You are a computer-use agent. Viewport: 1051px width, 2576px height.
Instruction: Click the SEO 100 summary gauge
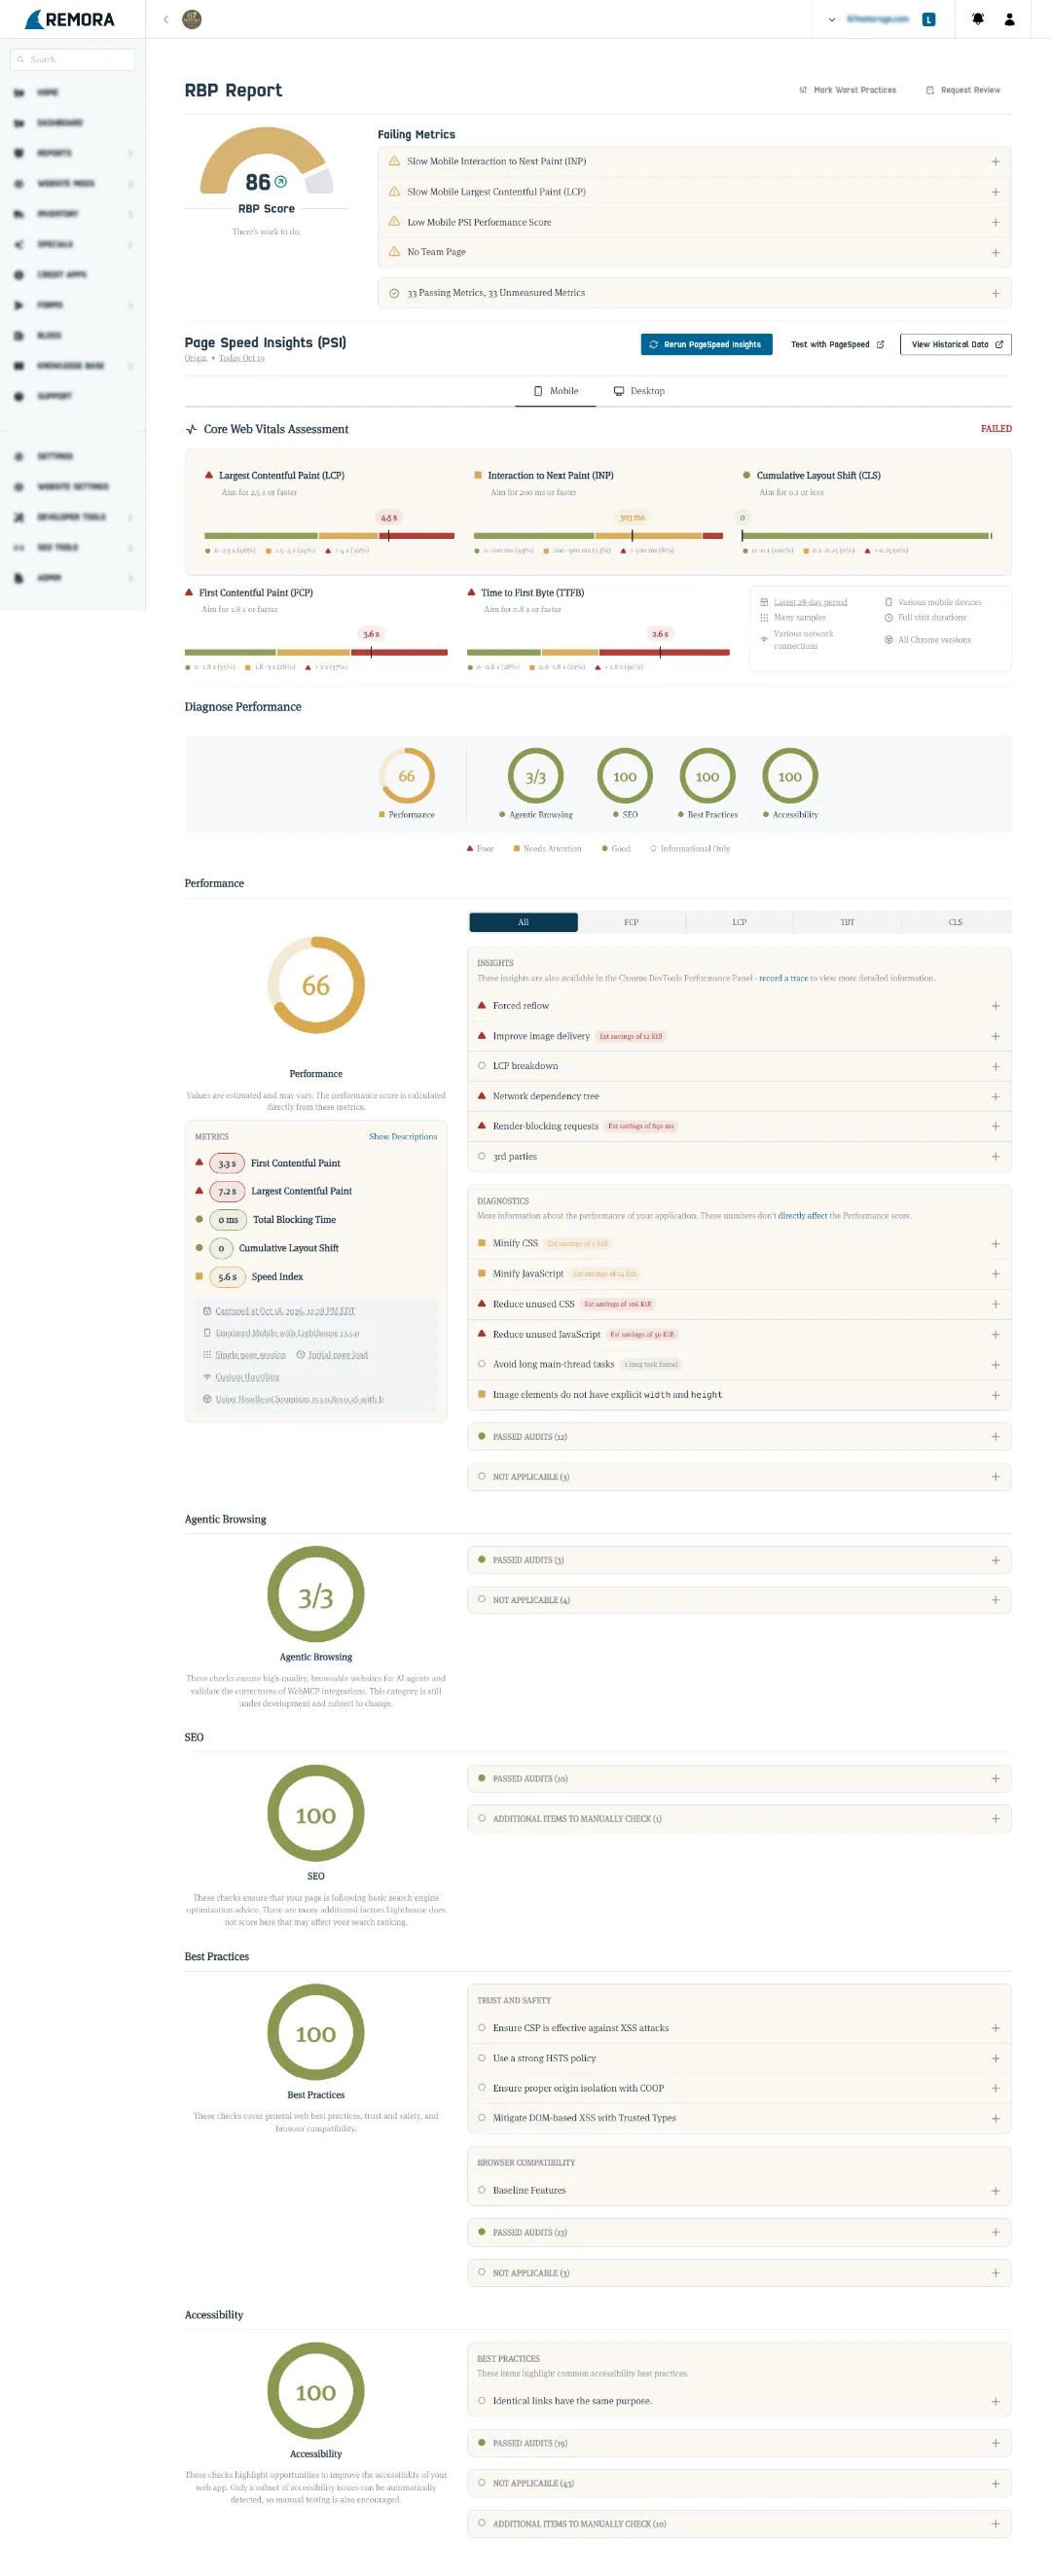tap(625, 776)
